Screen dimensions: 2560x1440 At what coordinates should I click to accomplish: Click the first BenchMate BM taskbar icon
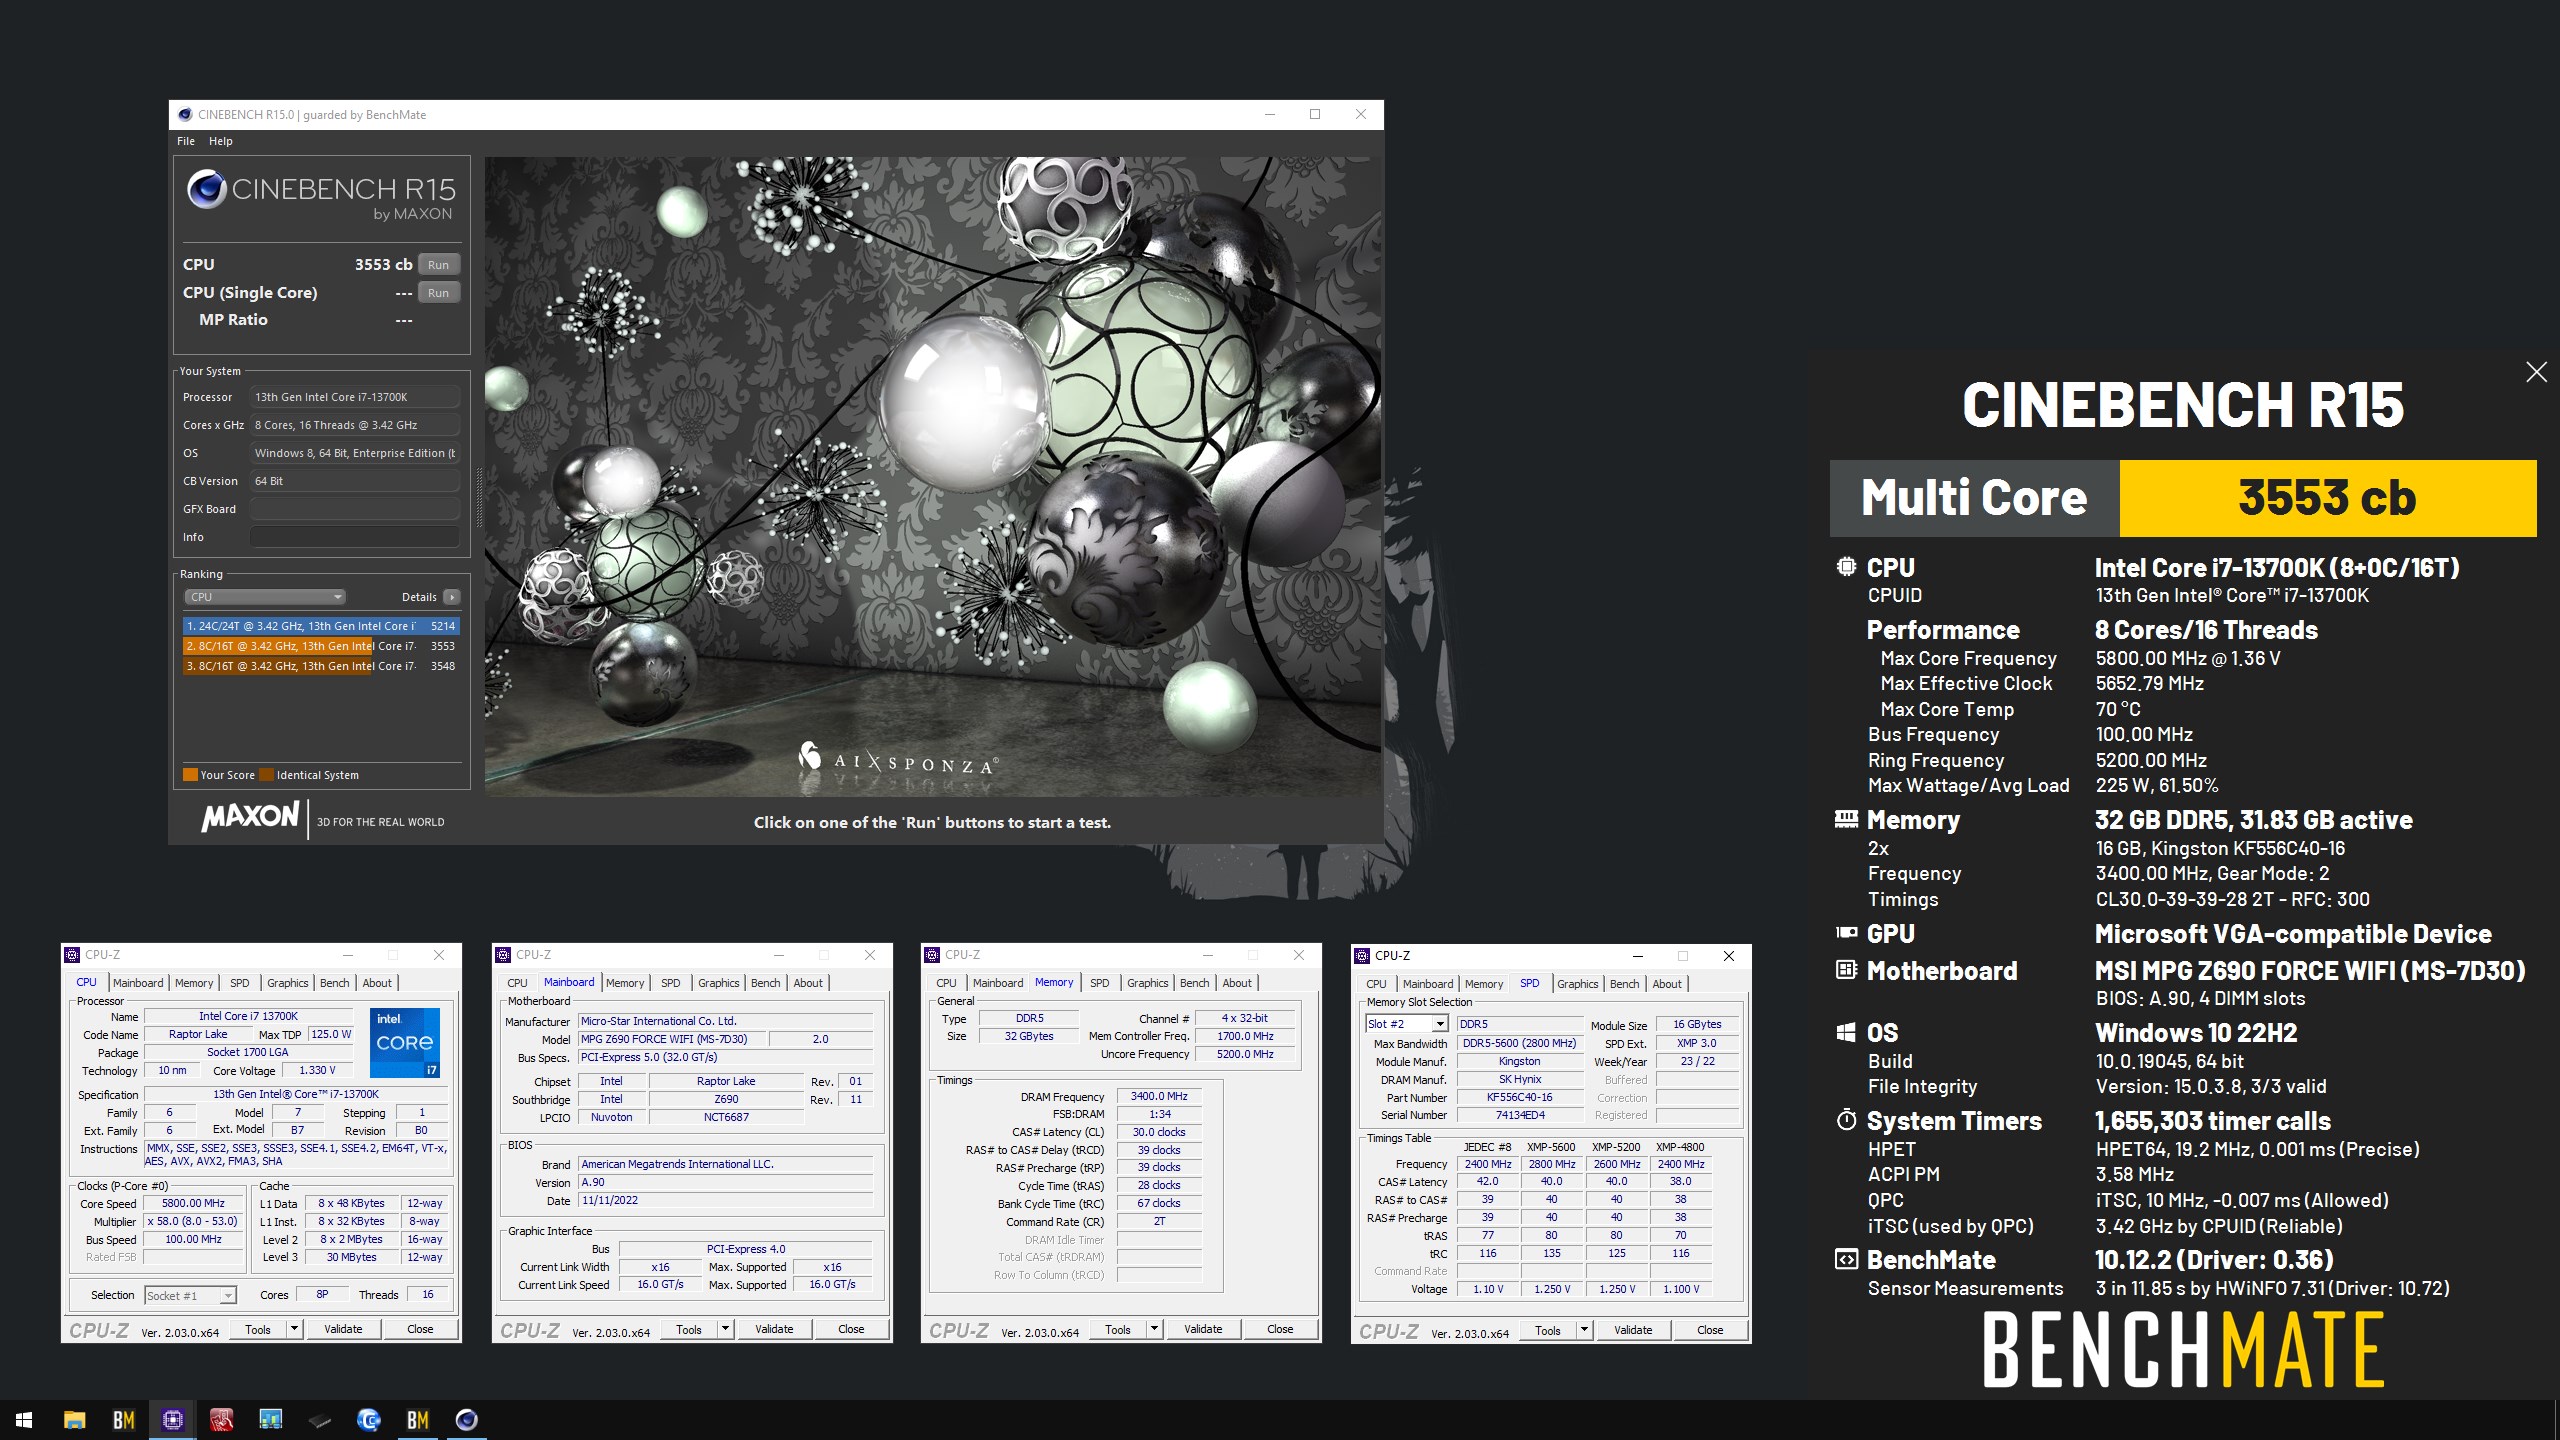[x=123, y=1420]
